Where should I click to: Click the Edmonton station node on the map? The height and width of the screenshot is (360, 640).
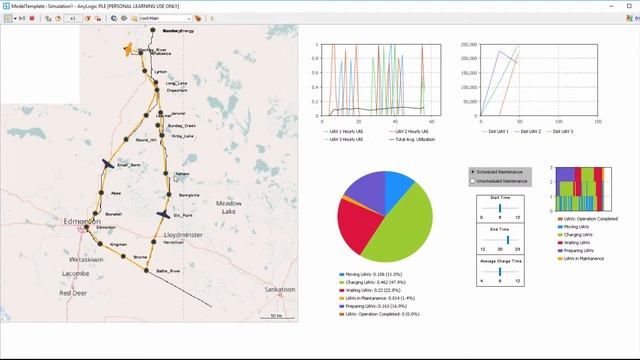click(87, 227)
